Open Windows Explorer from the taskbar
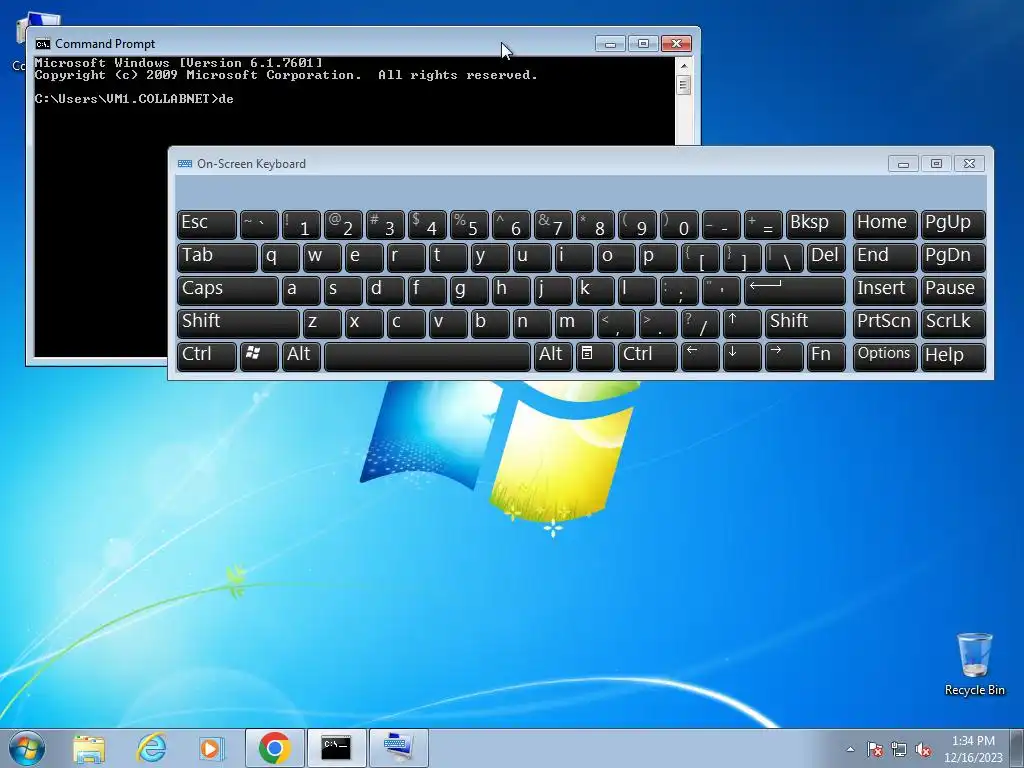This screenshot has height=768, width=1024. (89, 748)
